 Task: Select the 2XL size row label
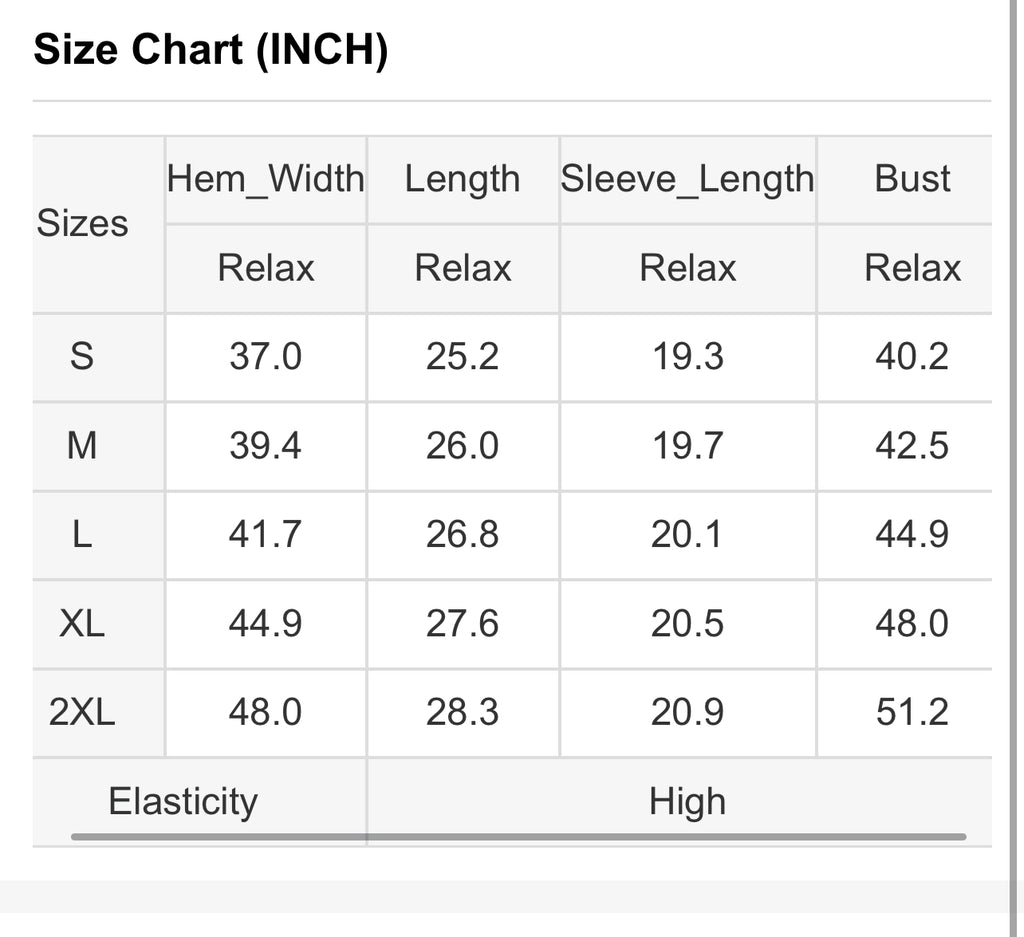tap(82, 712)
